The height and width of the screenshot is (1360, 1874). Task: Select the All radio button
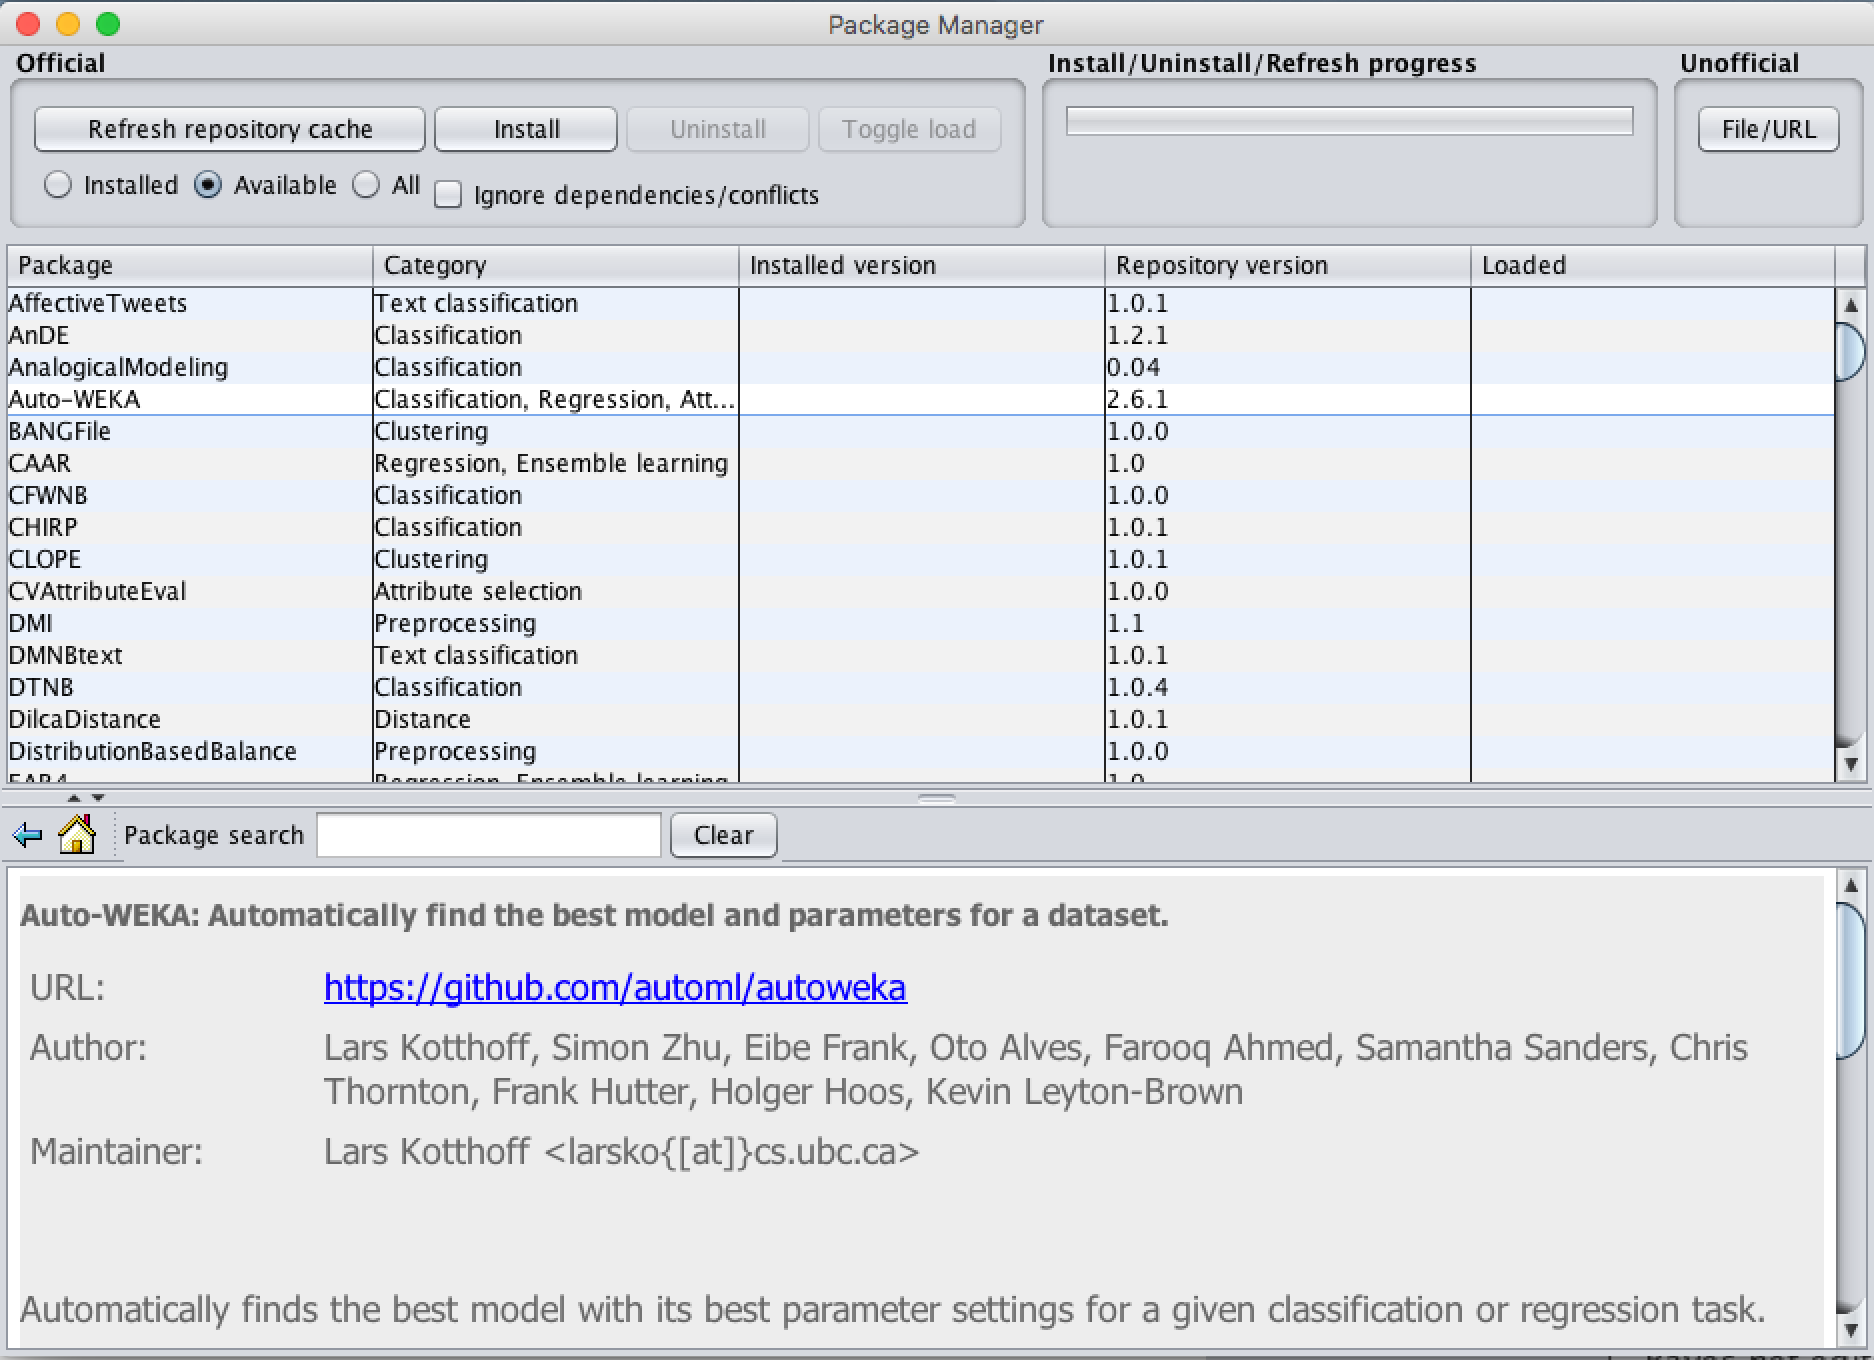367,185
